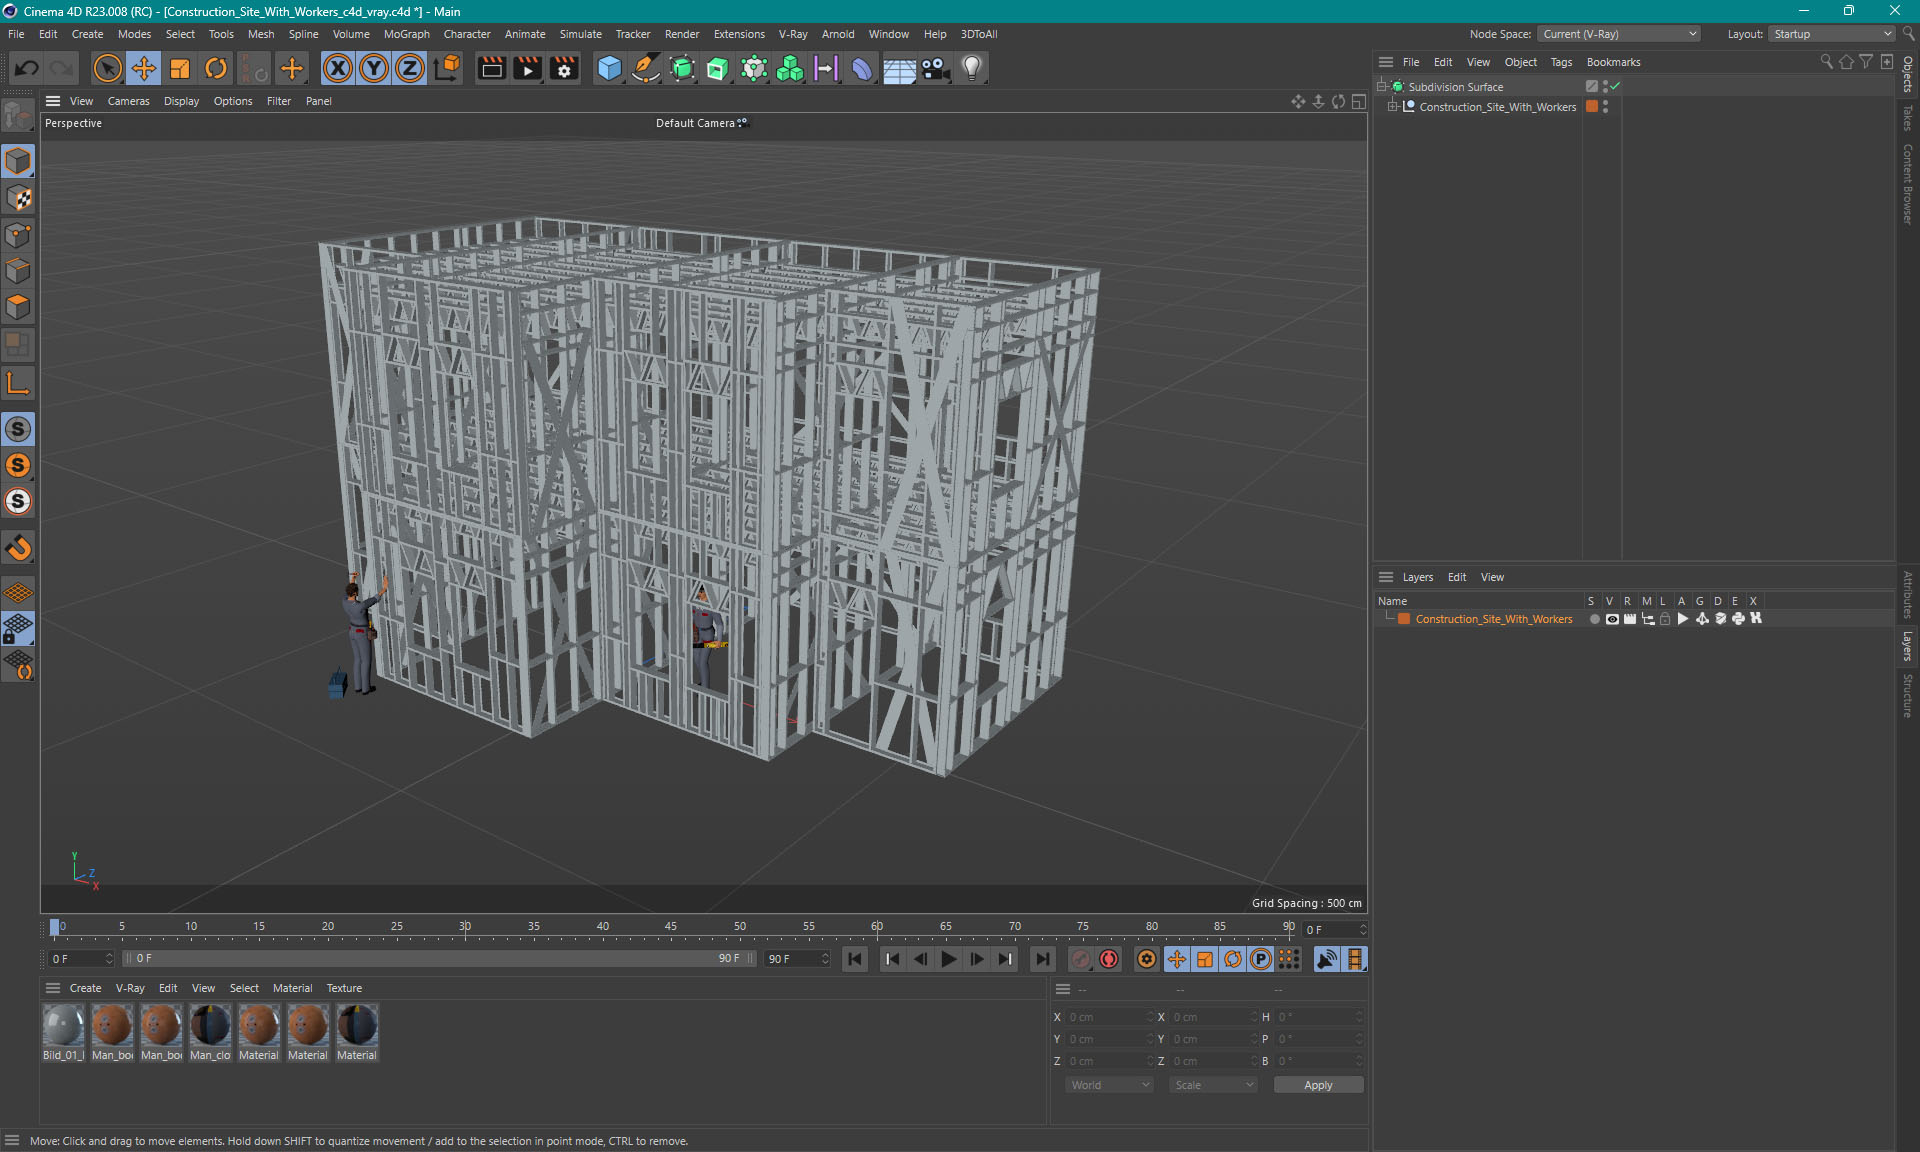The width and height of the screenshot is (1920, 1152).
Task: Add an Extrude generator object
Action: click(x=718, y=68)
